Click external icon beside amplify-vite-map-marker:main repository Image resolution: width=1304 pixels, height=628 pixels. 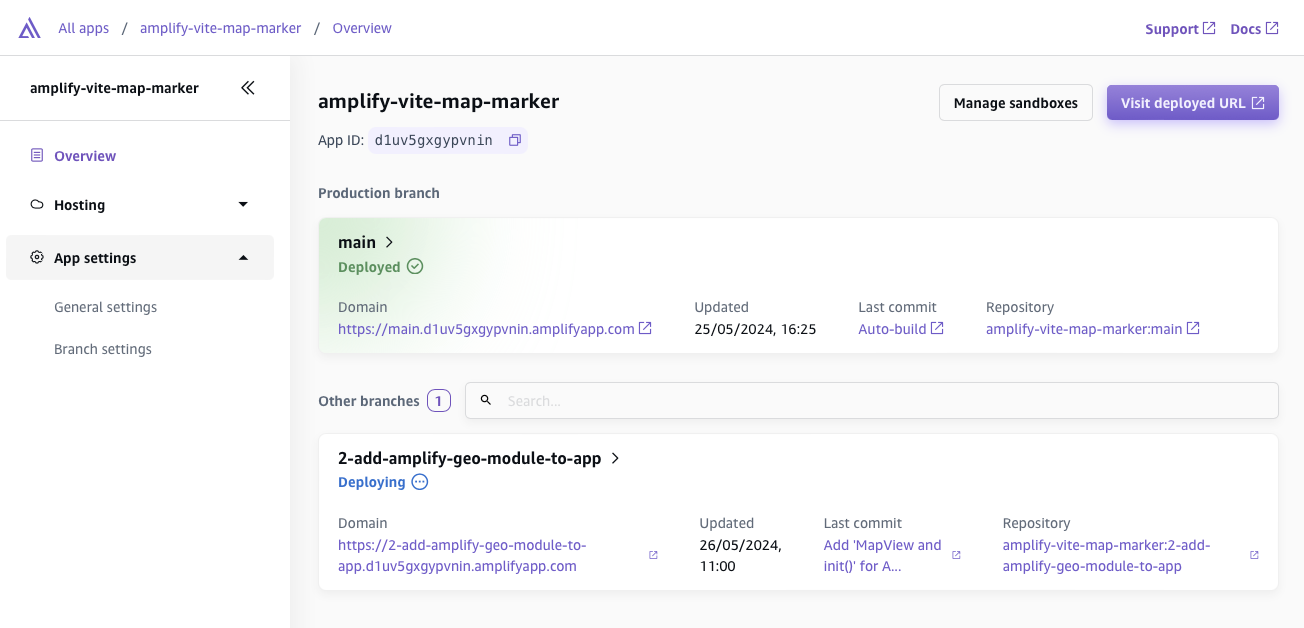pos(1193,328)
